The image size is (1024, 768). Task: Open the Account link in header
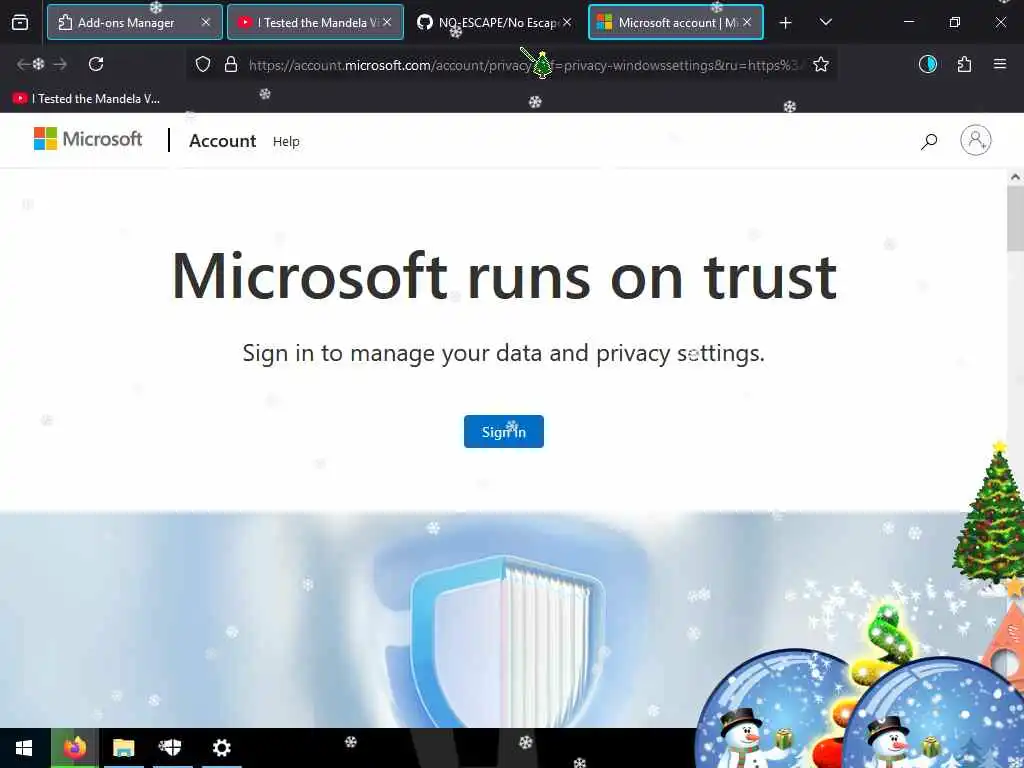223,141
